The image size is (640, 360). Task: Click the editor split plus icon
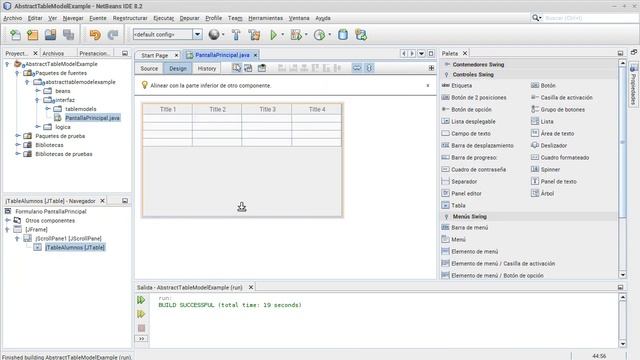pos(431,68)
